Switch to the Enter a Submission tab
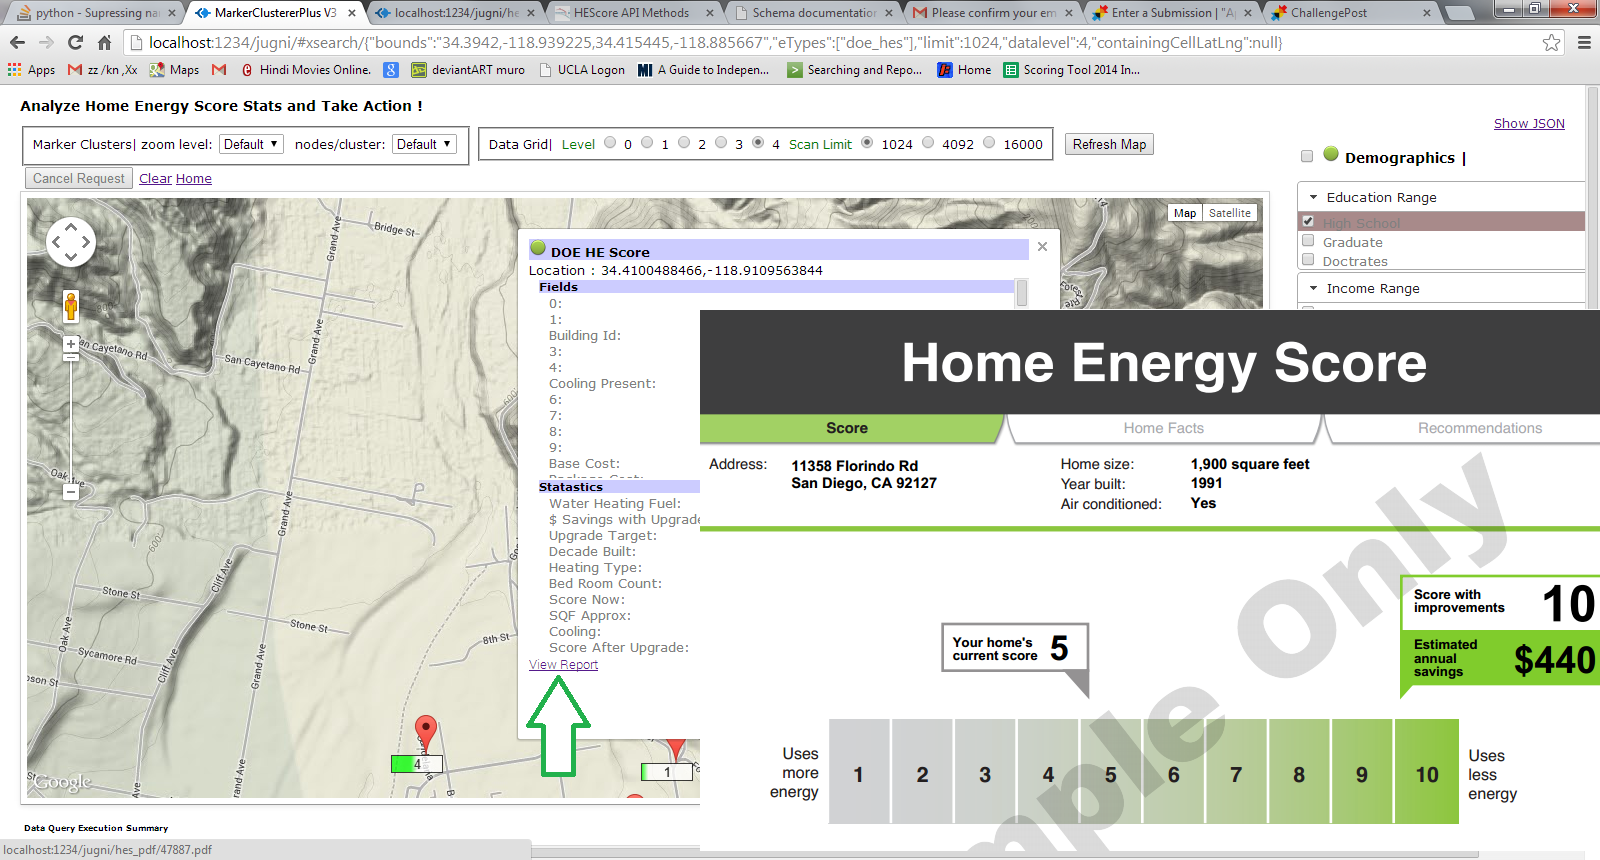 [1172, 13]
